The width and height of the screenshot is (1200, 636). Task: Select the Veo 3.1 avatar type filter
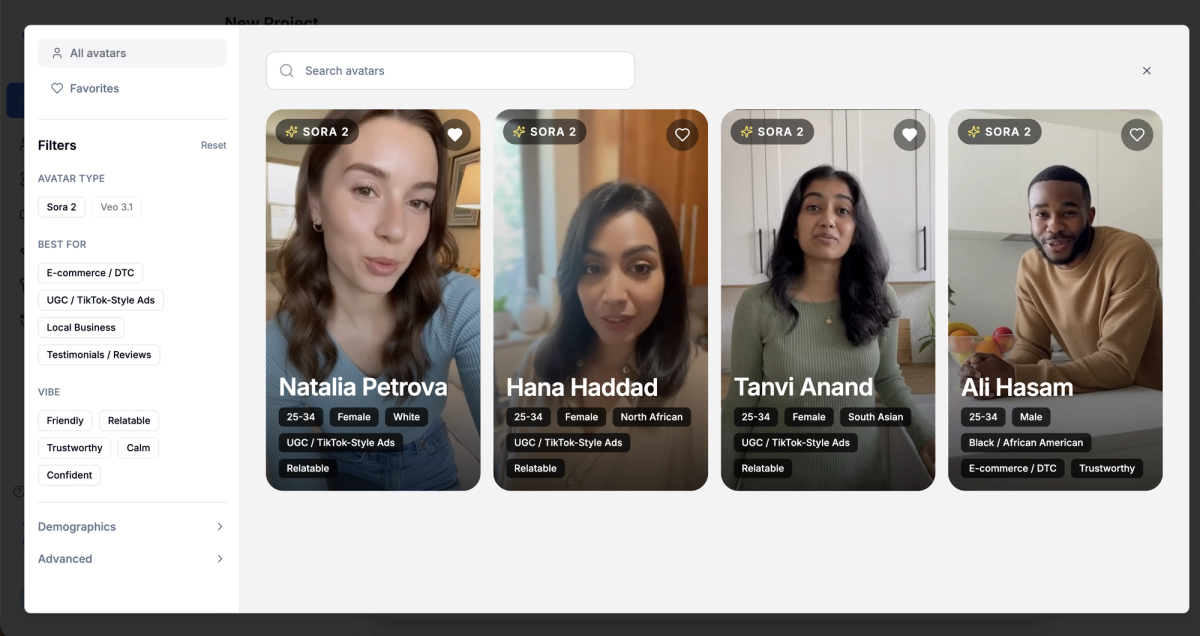(116, 207)
